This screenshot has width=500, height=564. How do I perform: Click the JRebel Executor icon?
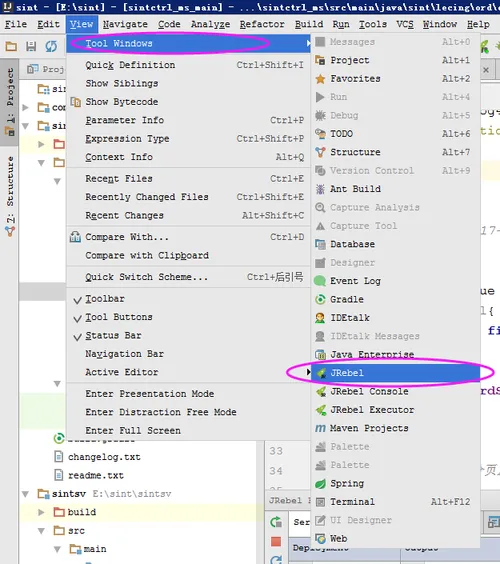[x=321, y=410]
